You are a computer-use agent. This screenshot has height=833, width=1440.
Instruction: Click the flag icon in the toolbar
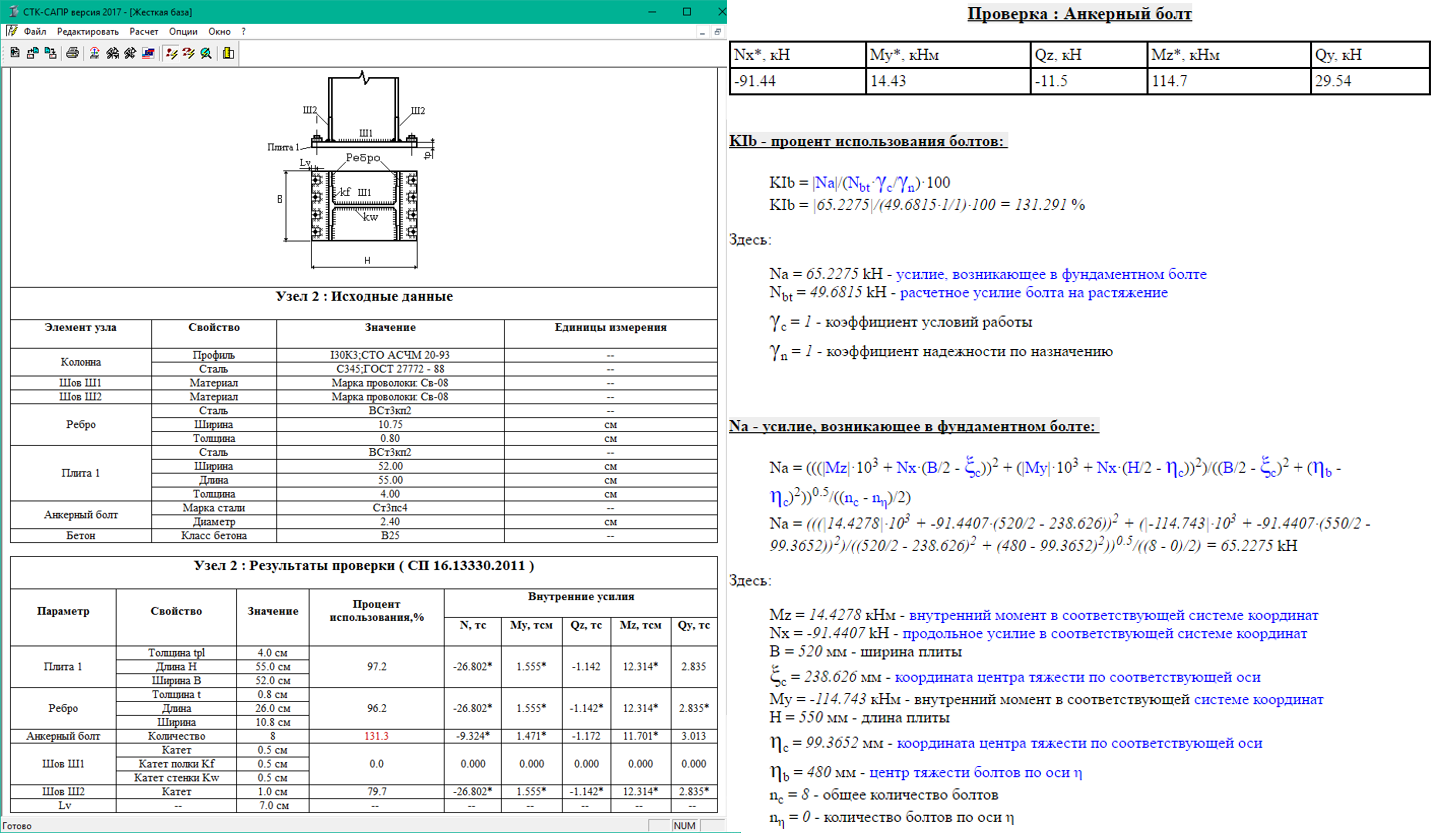[148, 53]
